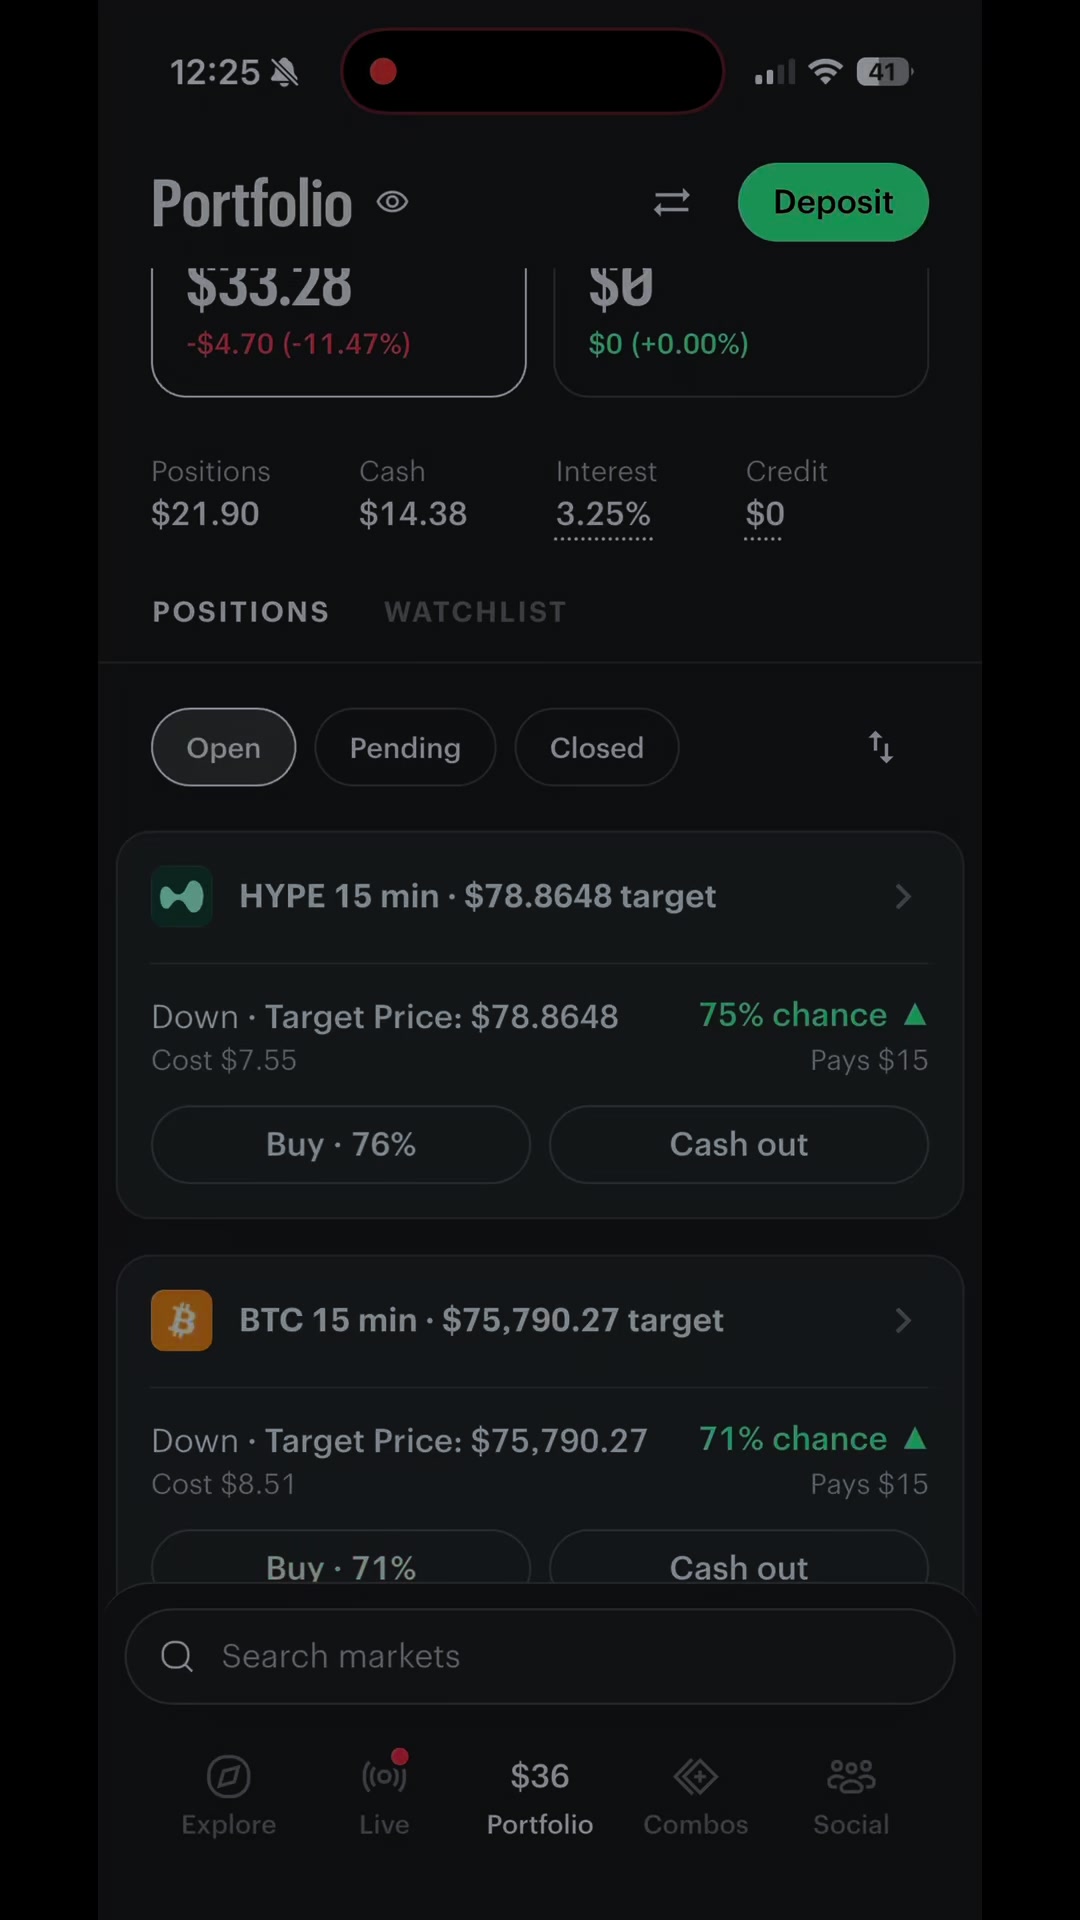Show details for Interest 3.25% rate

click(x=603, y=514)
